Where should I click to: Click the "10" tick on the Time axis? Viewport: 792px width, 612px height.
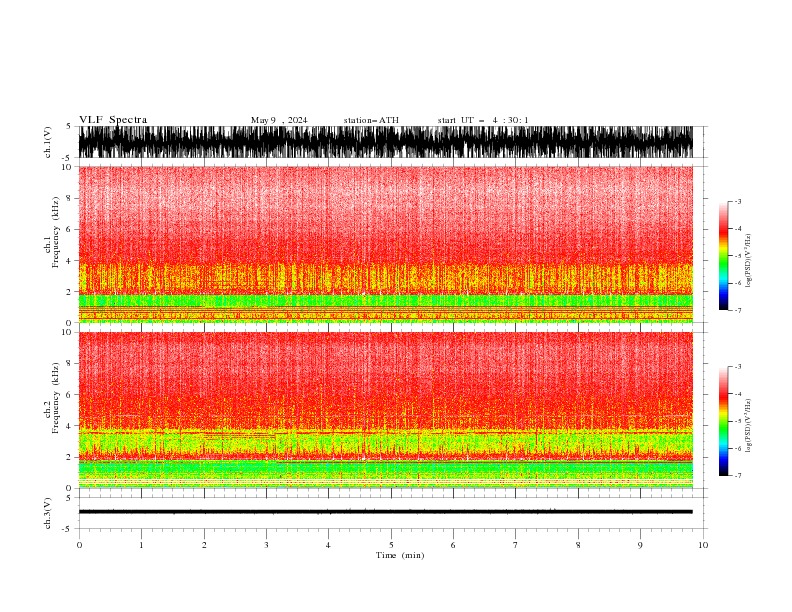[703, 545]
